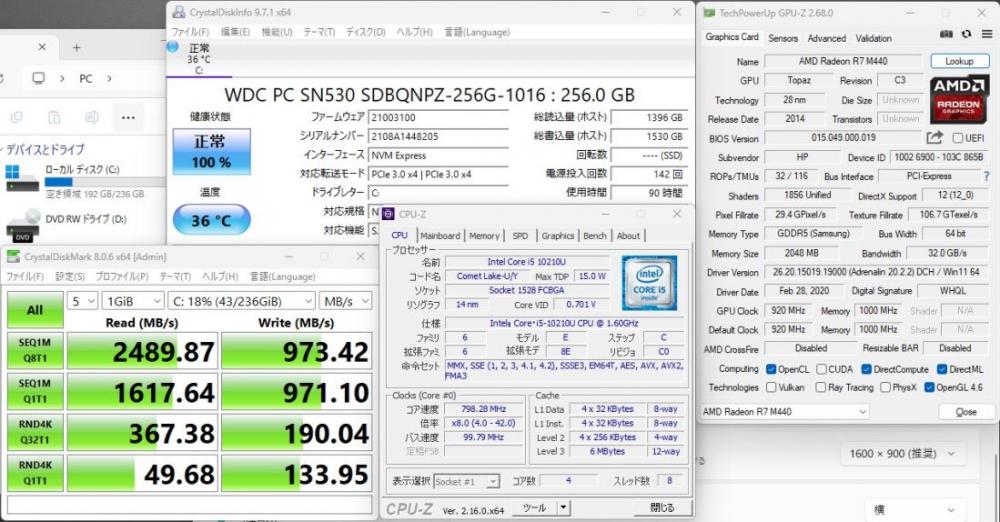Viewport: 1000px width, 522px height.
Task: Click the Bus Interface question mark icon
Action: 987,176
